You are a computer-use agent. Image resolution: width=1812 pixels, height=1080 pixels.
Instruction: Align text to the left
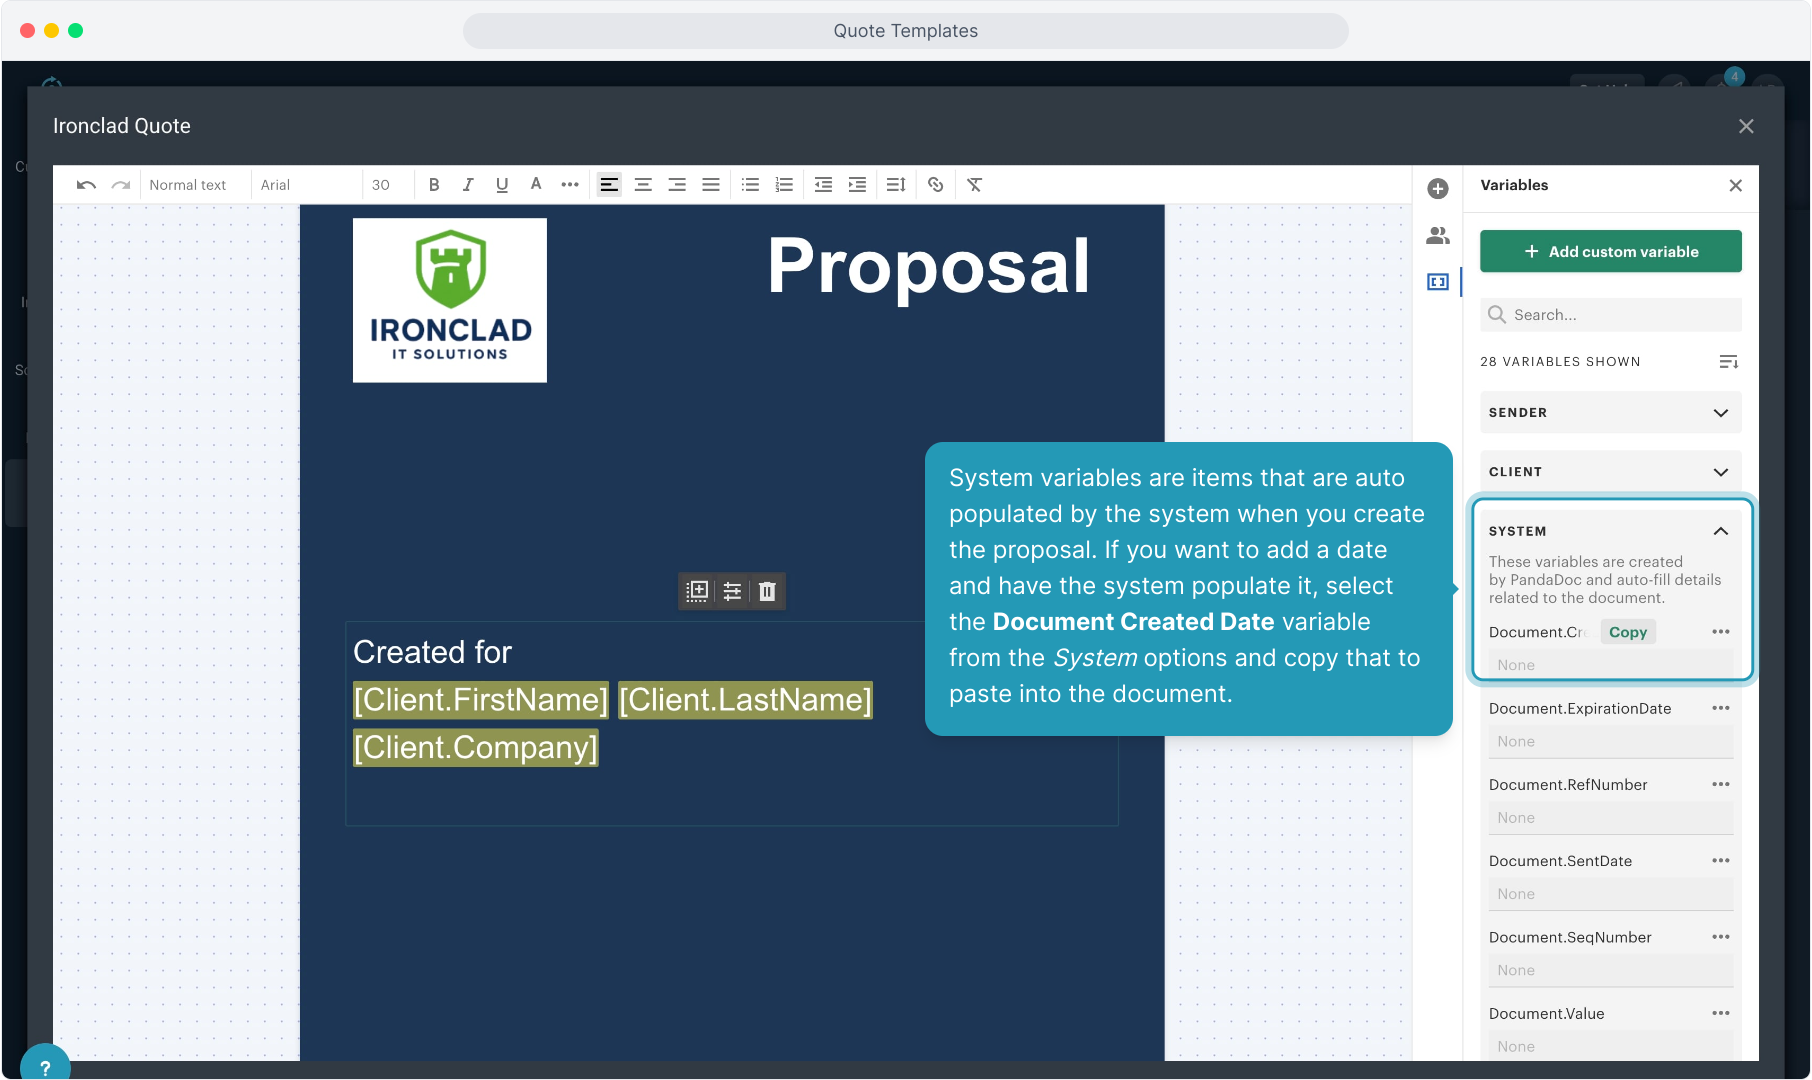point(609,185)
